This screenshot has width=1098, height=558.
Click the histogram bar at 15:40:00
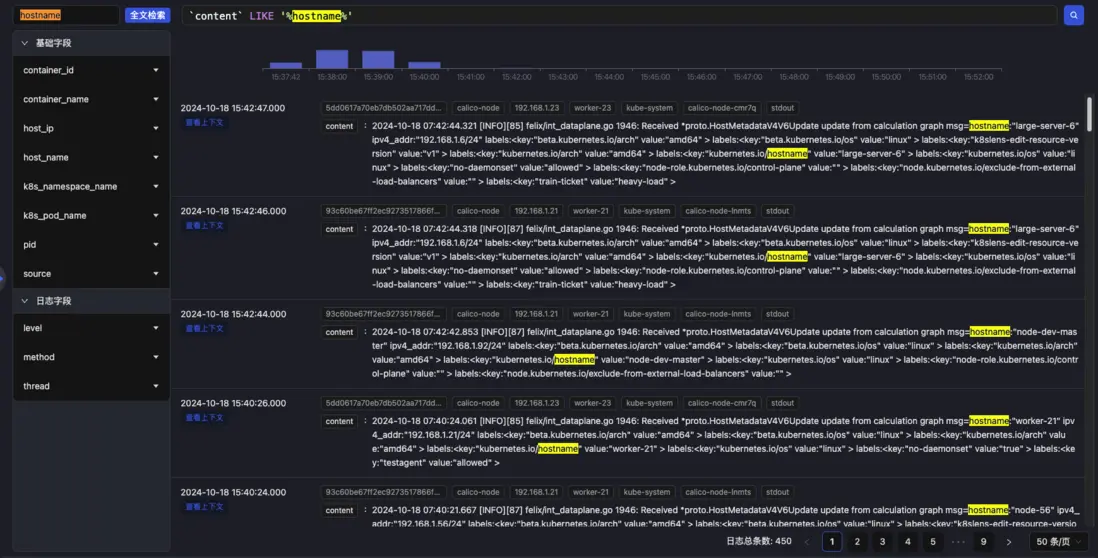[424, 65]
